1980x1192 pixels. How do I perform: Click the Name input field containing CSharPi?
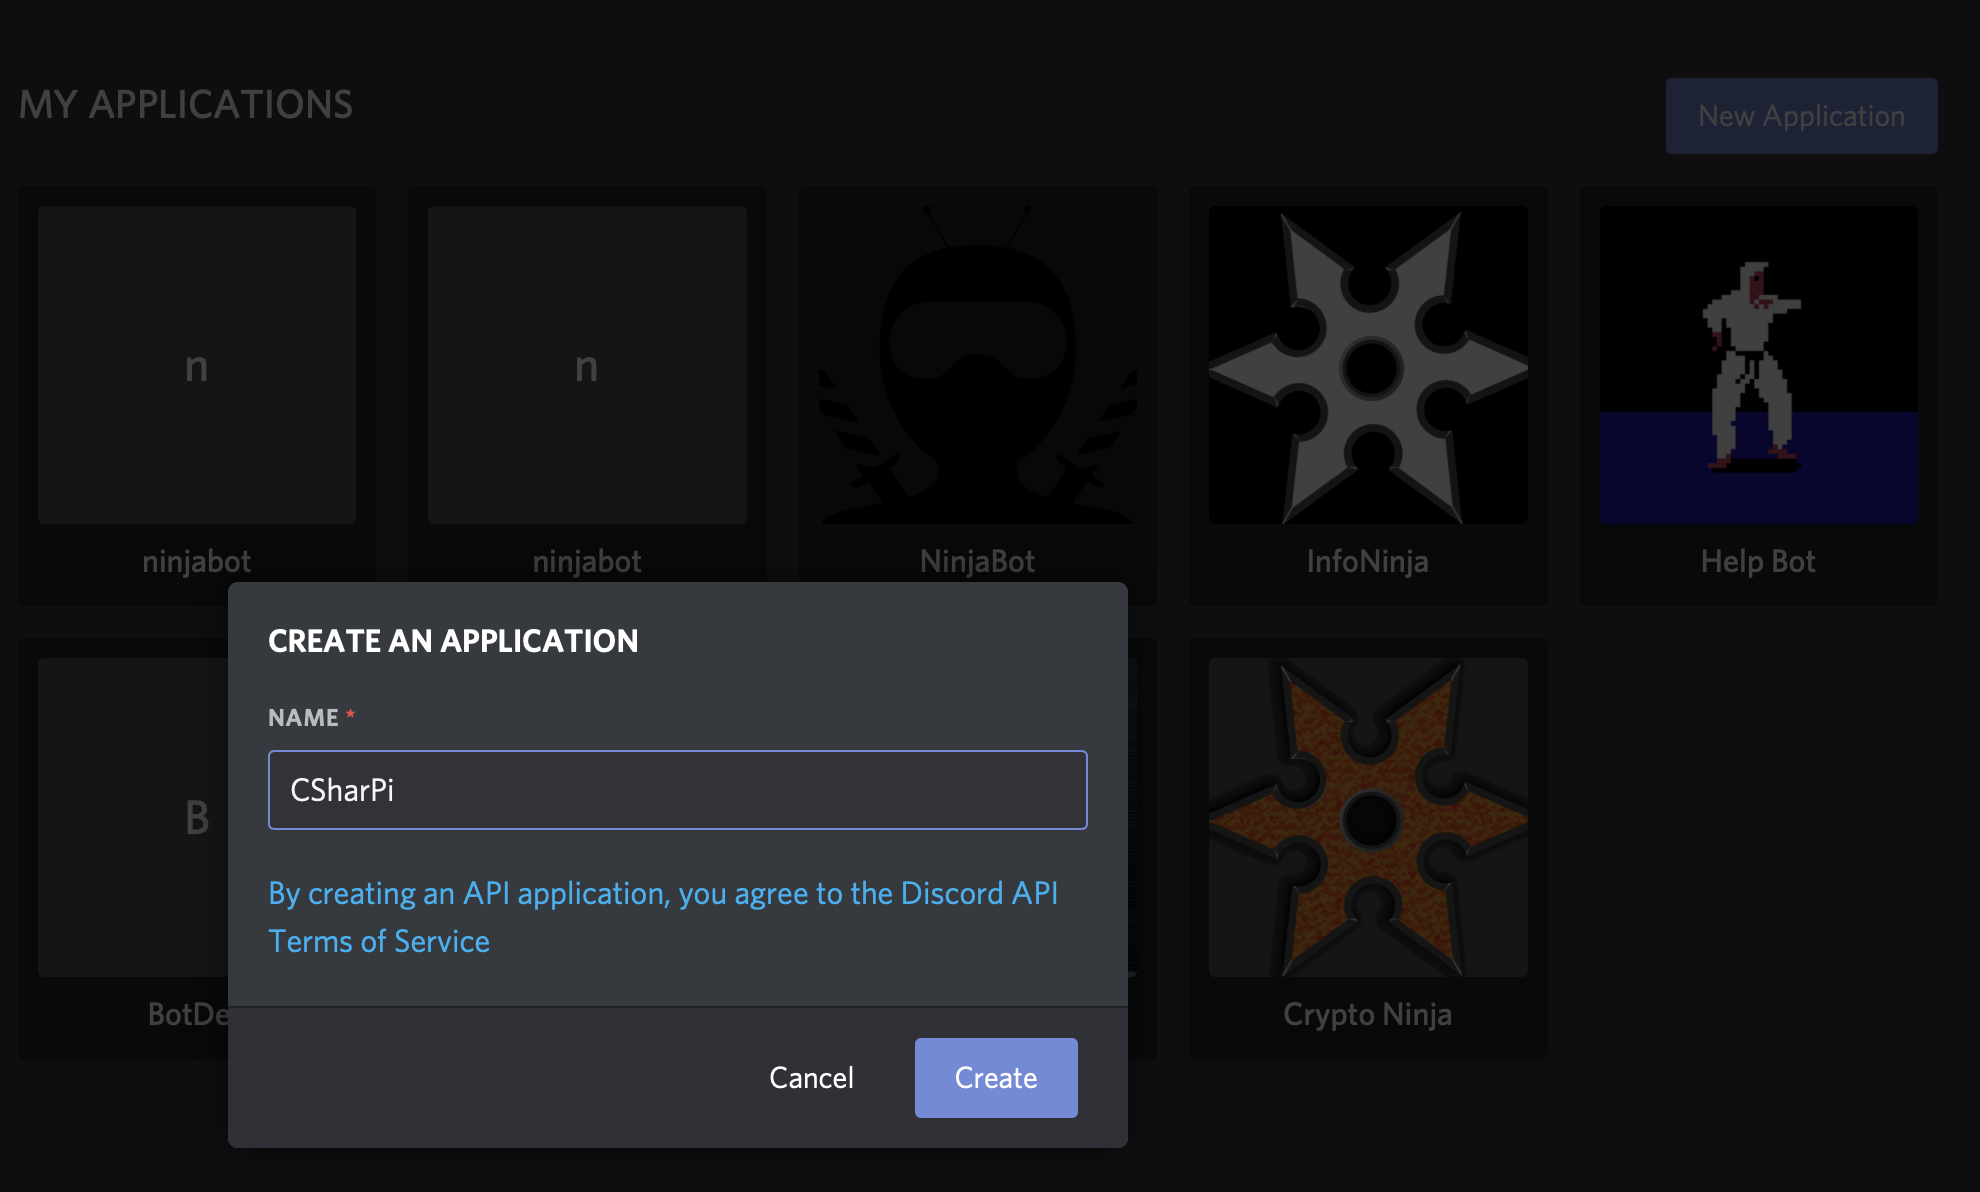click(x=677, y=790)
